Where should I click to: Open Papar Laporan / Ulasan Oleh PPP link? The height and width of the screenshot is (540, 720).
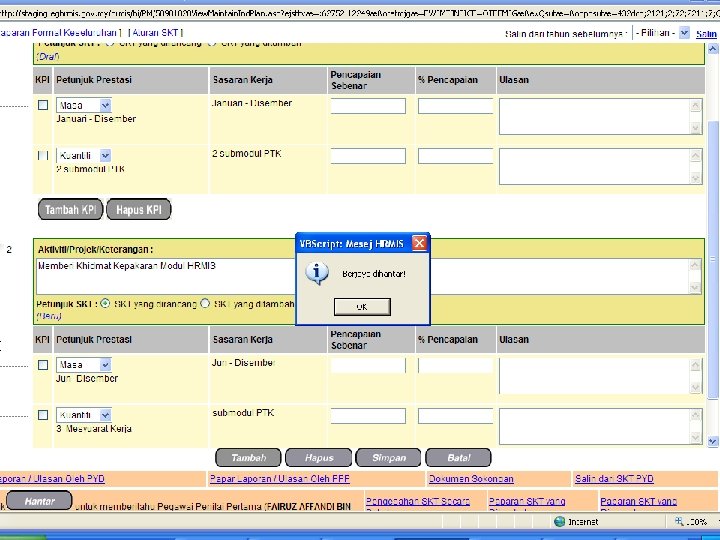pyautogui.click(x=280, y=479)
